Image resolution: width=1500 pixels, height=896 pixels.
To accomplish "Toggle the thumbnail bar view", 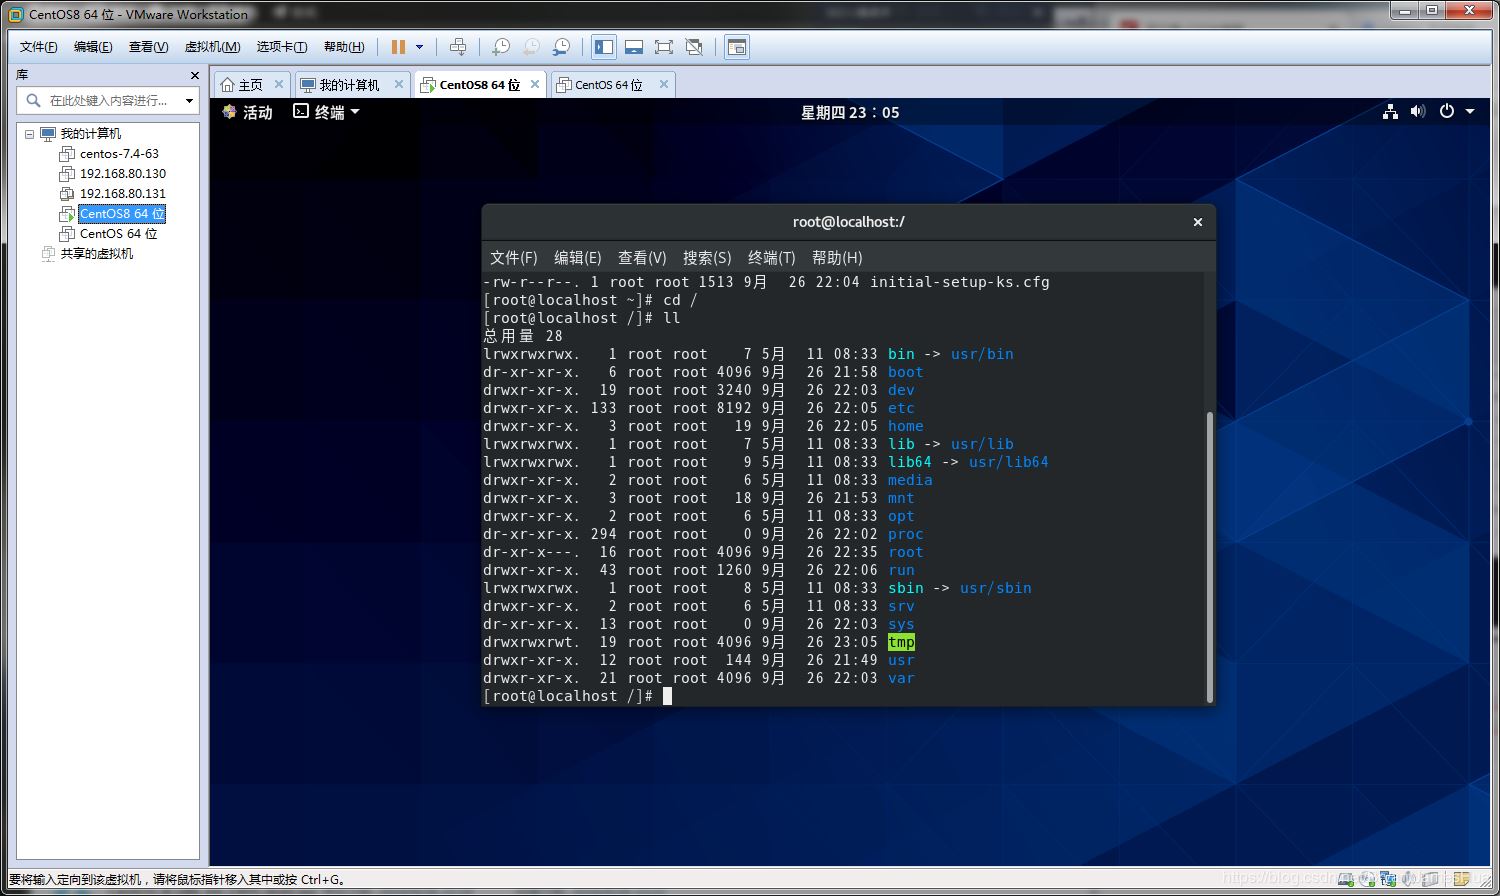I will point(633,47).
